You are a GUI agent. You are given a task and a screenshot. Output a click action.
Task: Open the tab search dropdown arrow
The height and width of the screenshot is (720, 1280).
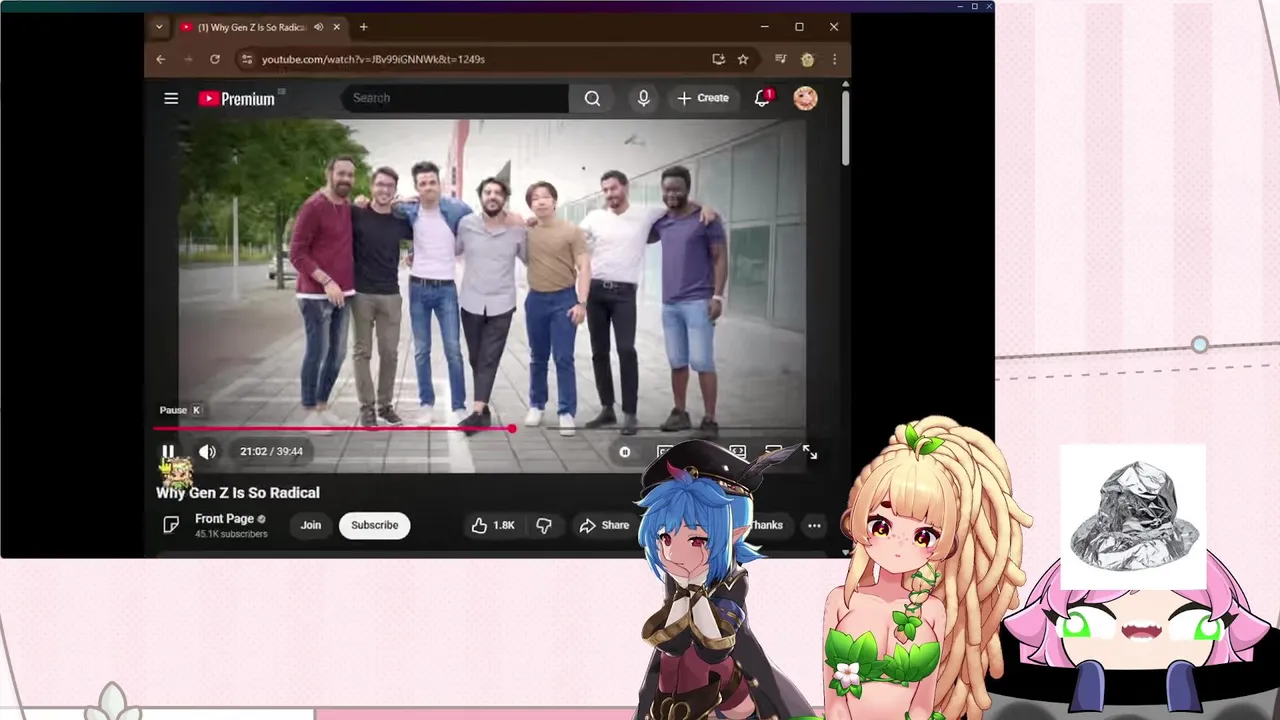tap(159, 27)
